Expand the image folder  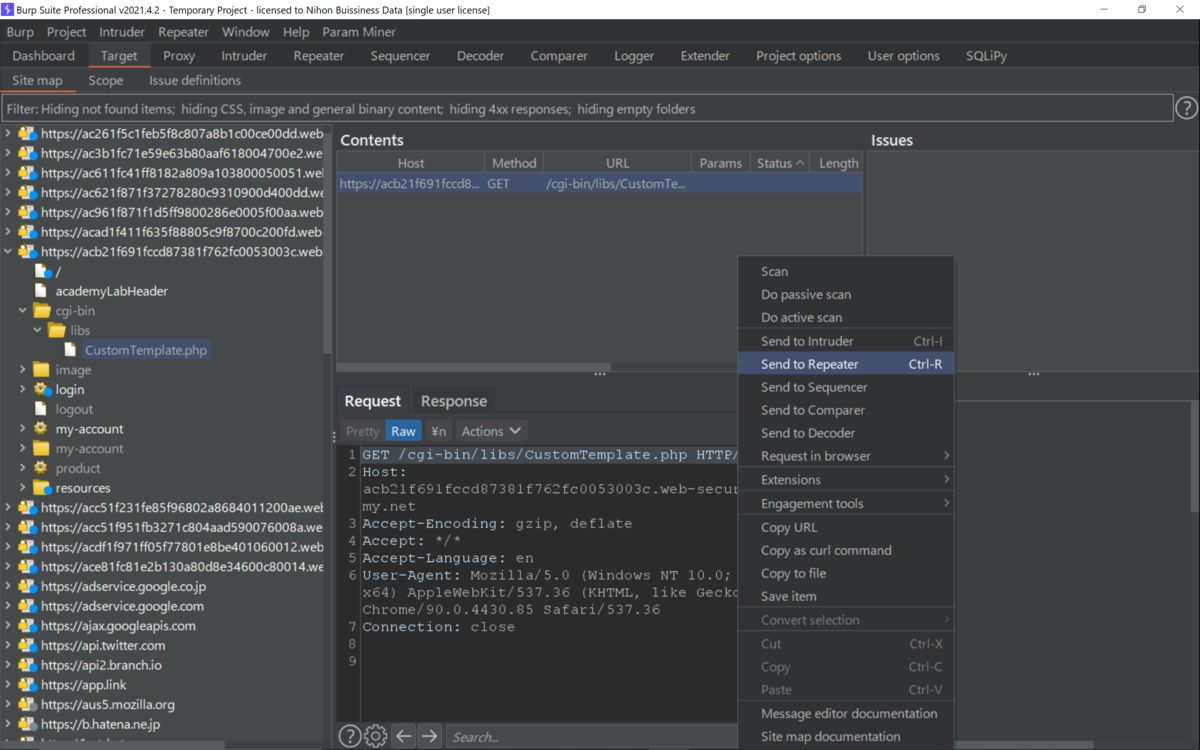[x=22, y=370]
